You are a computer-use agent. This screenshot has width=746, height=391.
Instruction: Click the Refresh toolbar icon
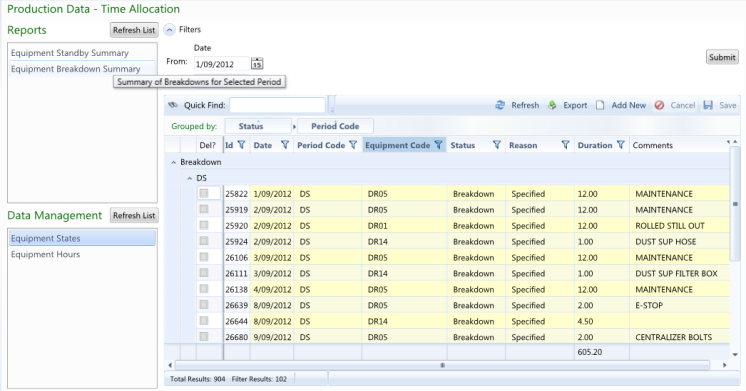coord(500,105)
